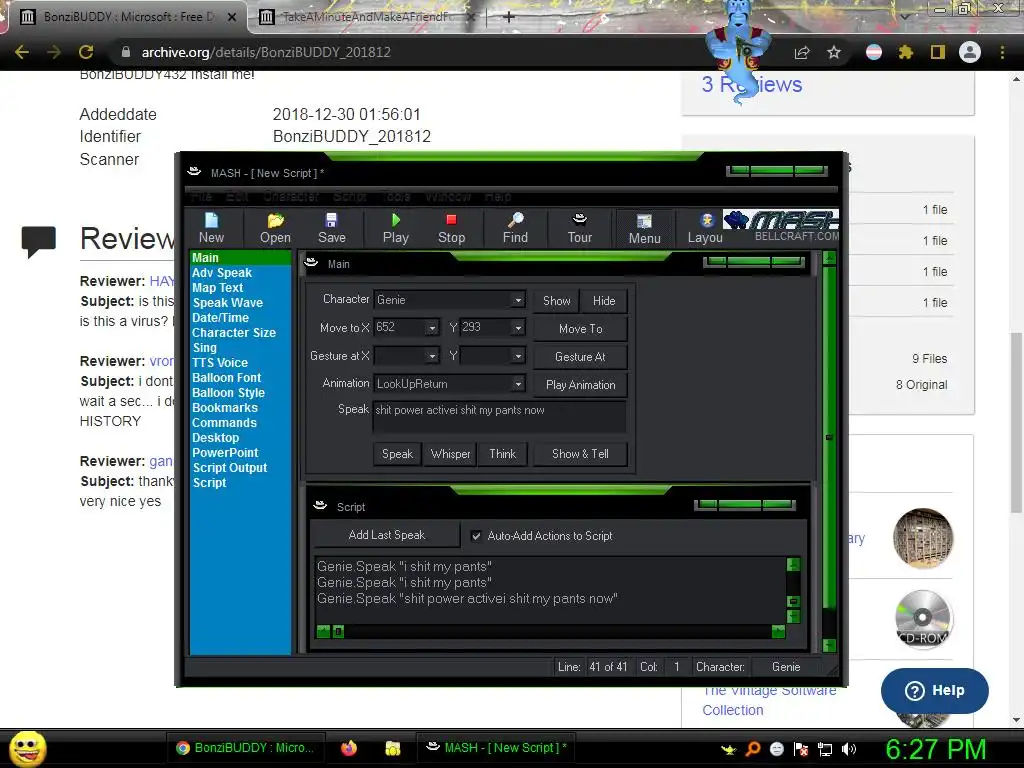This screenshot has width=1024, height=768.
Task: Open the file explorer taskbar icon
Action: pyautogui.click(x=392, y=748)
